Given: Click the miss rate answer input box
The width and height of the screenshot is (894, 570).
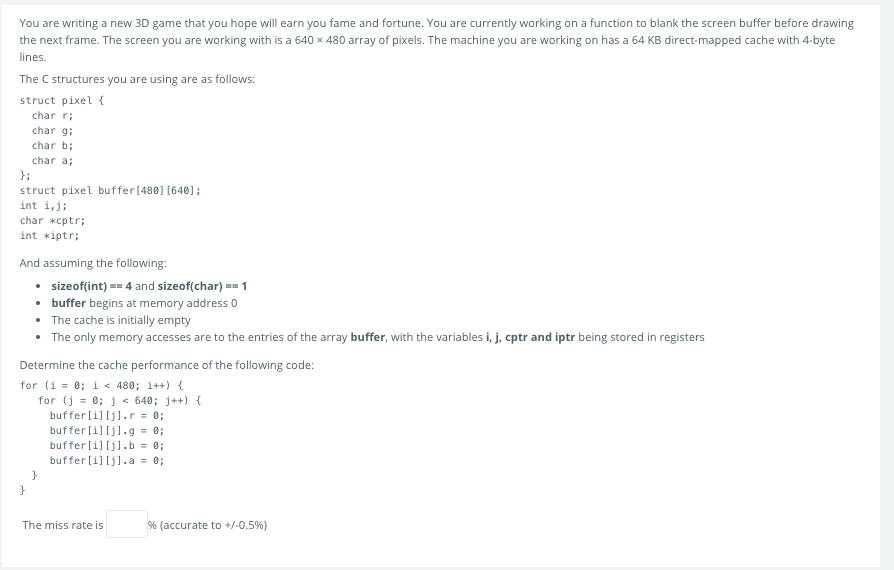Looking at the screenshot, I should [127, 524].
